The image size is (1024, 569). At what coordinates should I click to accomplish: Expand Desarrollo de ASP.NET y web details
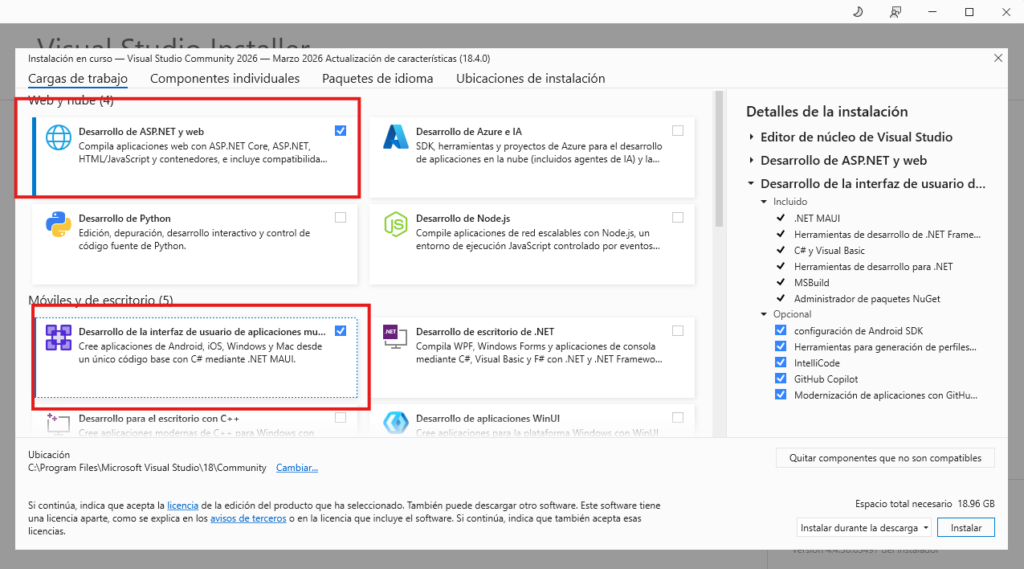click(x=752, y=160)
